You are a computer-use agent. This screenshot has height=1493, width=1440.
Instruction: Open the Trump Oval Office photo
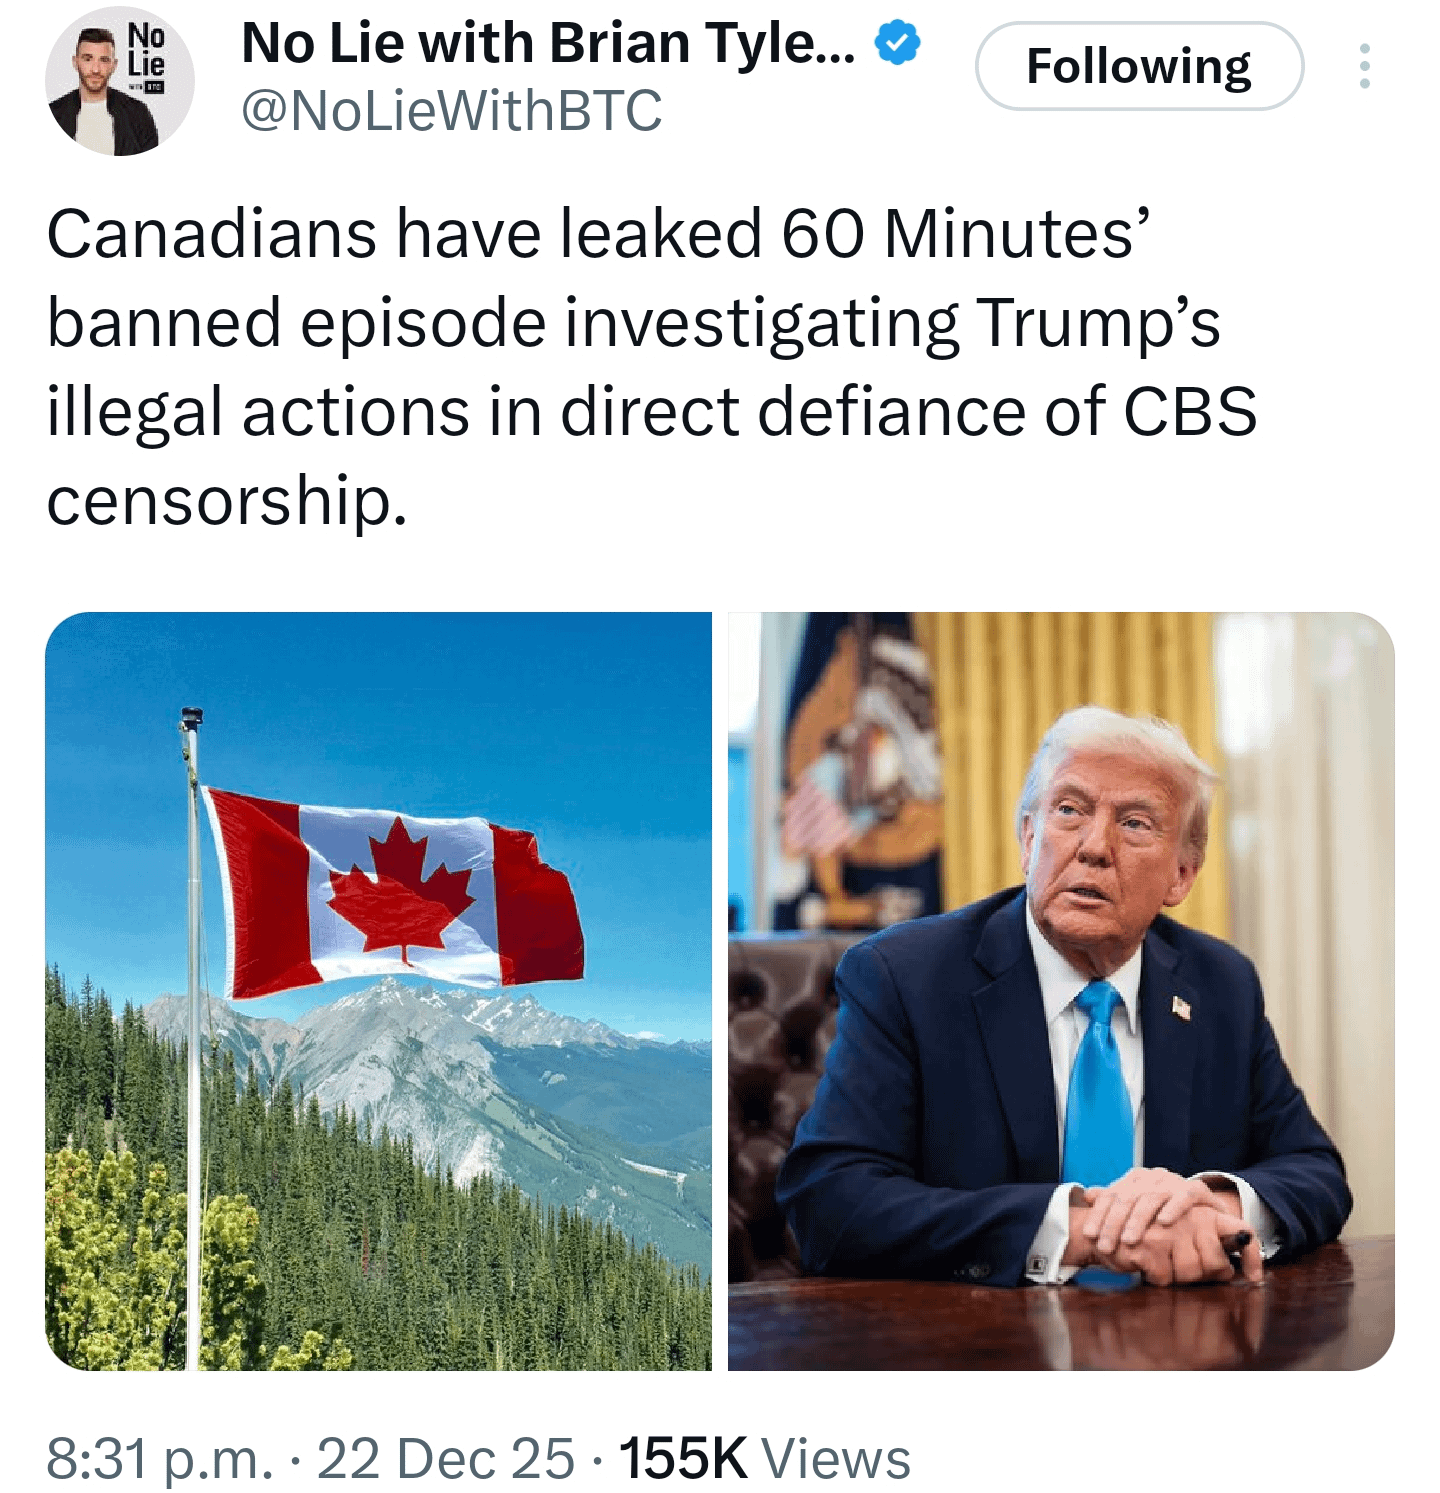pyautogui.click(x=1061, y=991)
